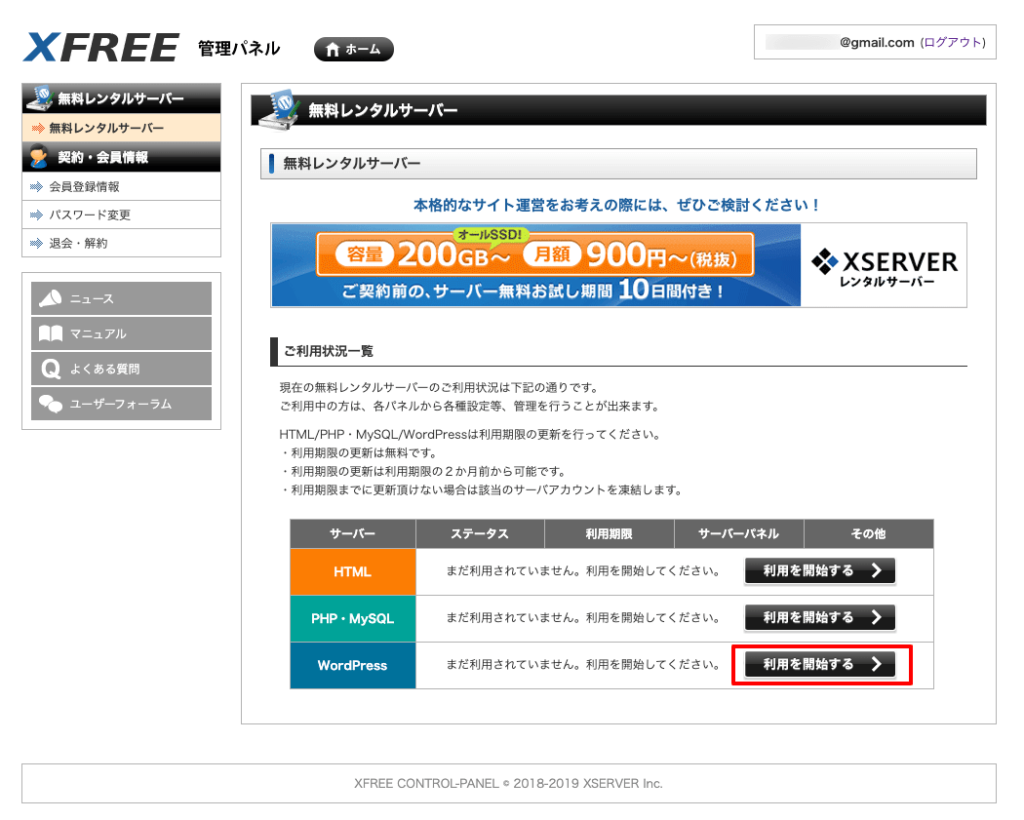Click the chevron on HTML start button

pyautogui.click(x=876, y=571)
